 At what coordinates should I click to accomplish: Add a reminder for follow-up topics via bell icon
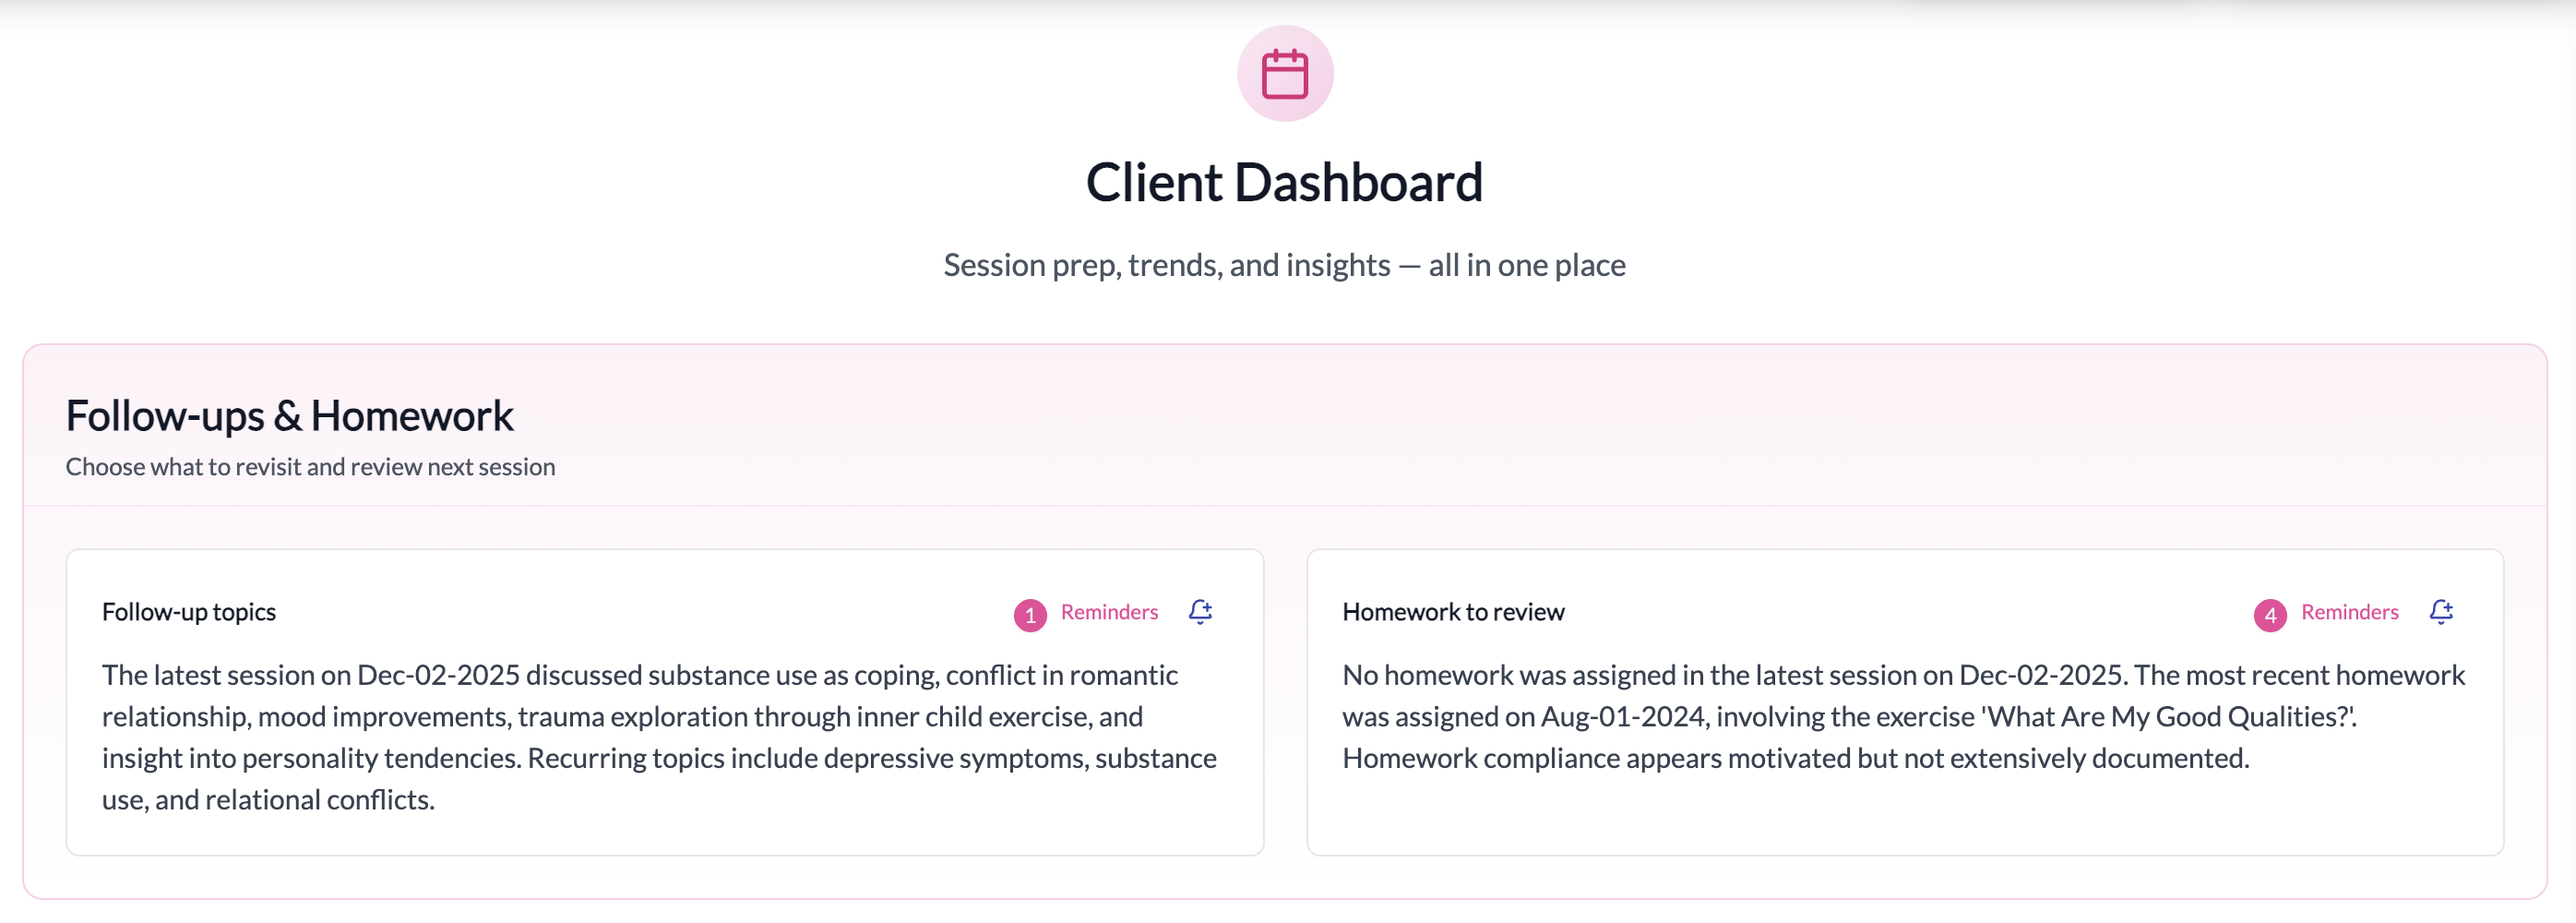pos(1200,611)
